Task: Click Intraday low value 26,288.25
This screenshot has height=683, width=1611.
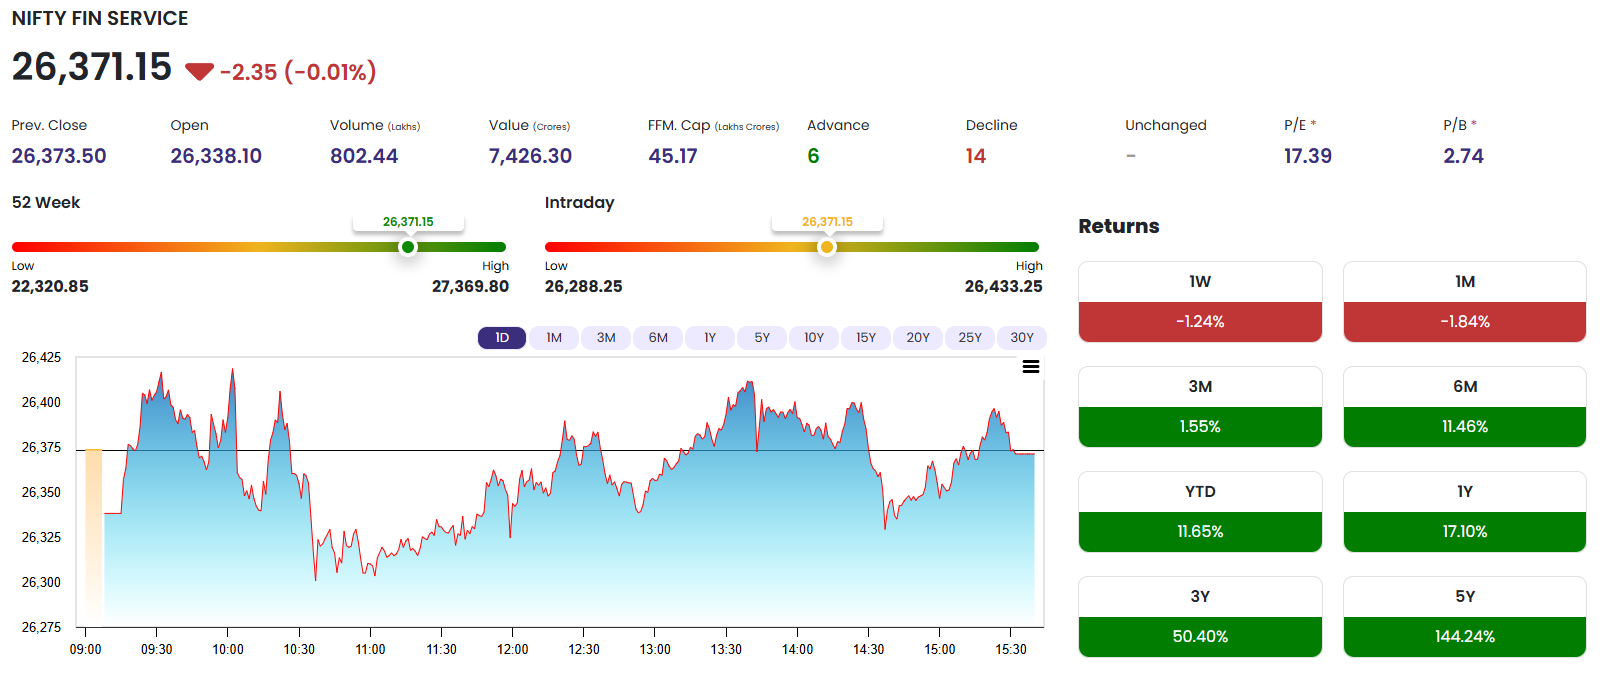Action: pyautogui.click(x=583, y=286)
